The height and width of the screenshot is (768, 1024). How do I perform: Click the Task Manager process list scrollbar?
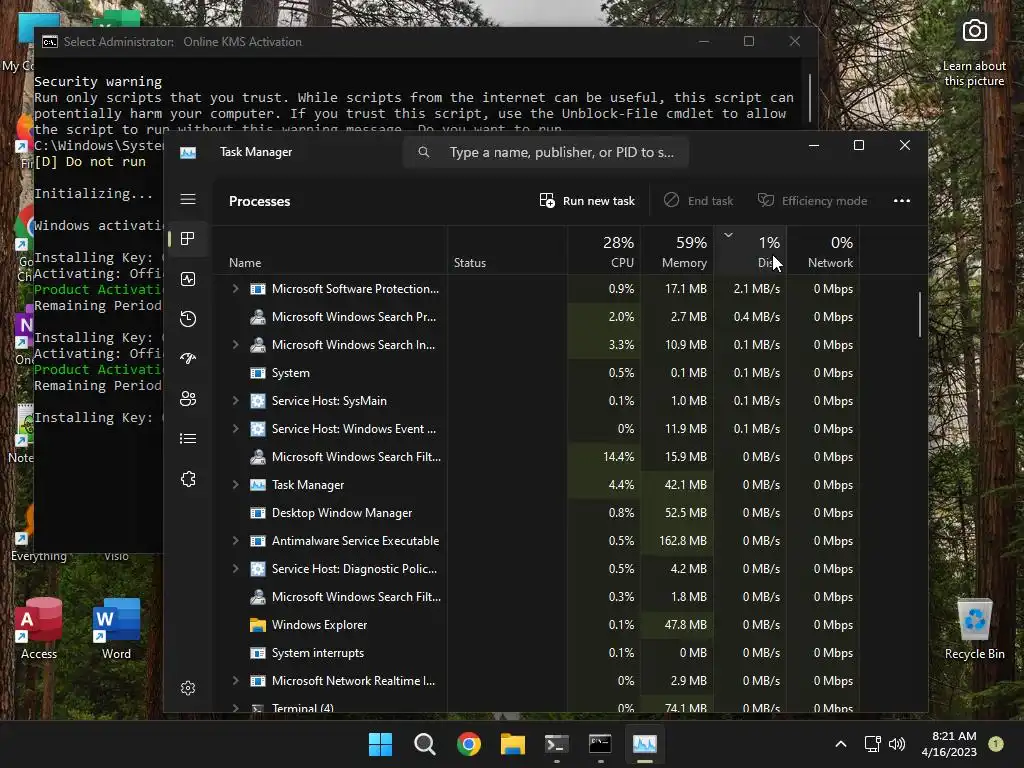tap(920, 315)
